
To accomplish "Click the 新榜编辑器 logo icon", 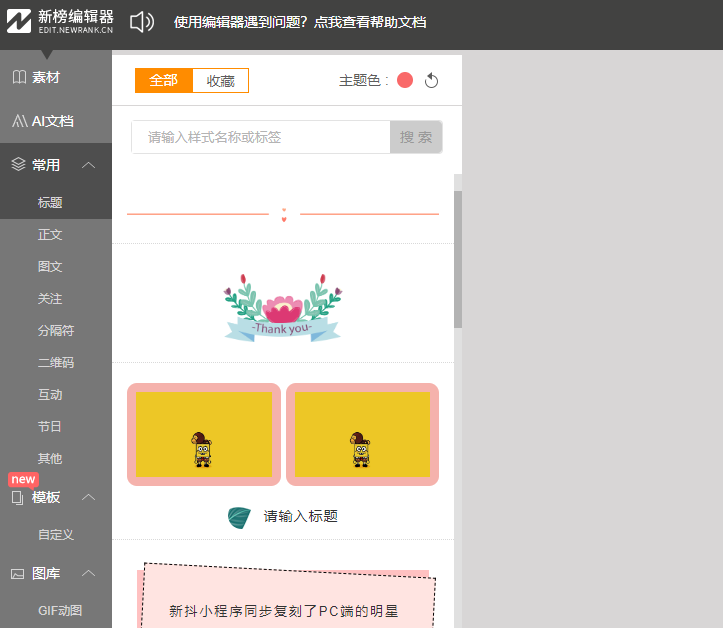I will point(18,22).
